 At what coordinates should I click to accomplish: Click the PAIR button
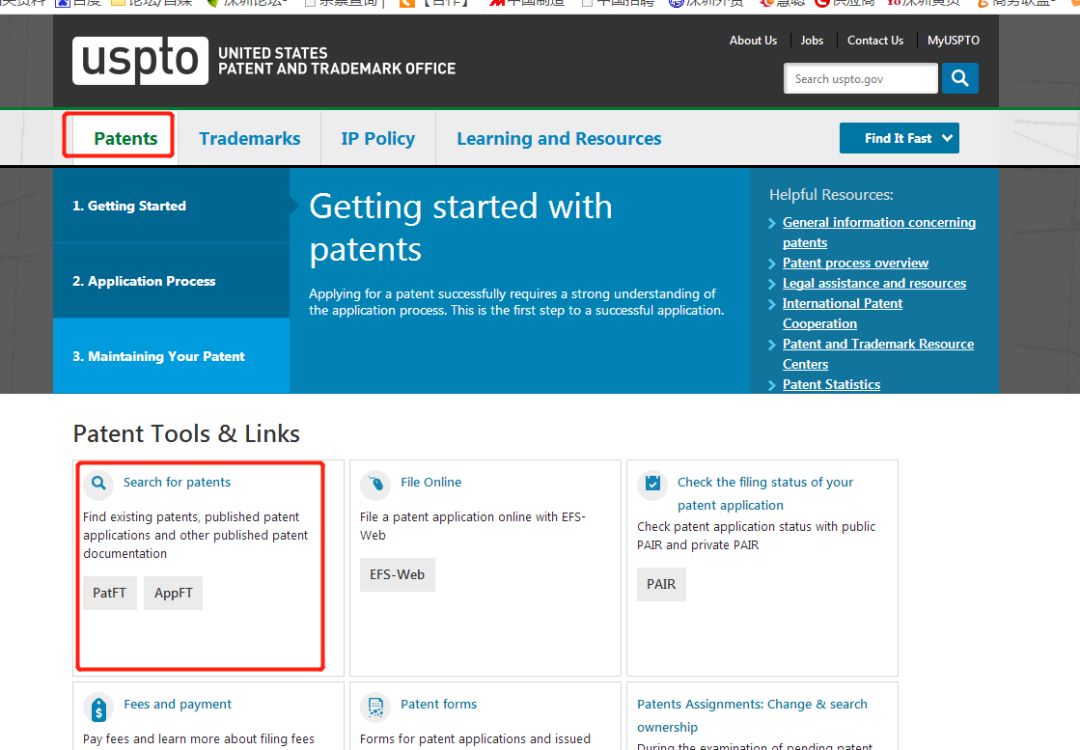click(661, 584)
